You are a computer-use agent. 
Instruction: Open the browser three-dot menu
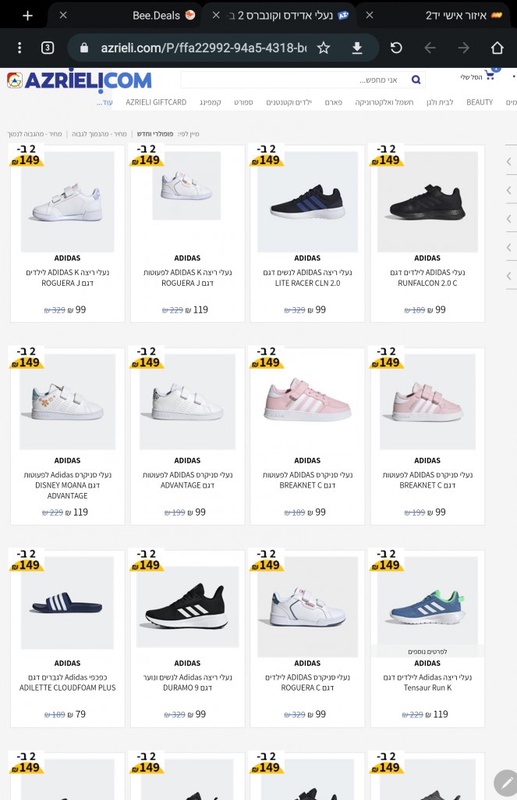point(19,48)
